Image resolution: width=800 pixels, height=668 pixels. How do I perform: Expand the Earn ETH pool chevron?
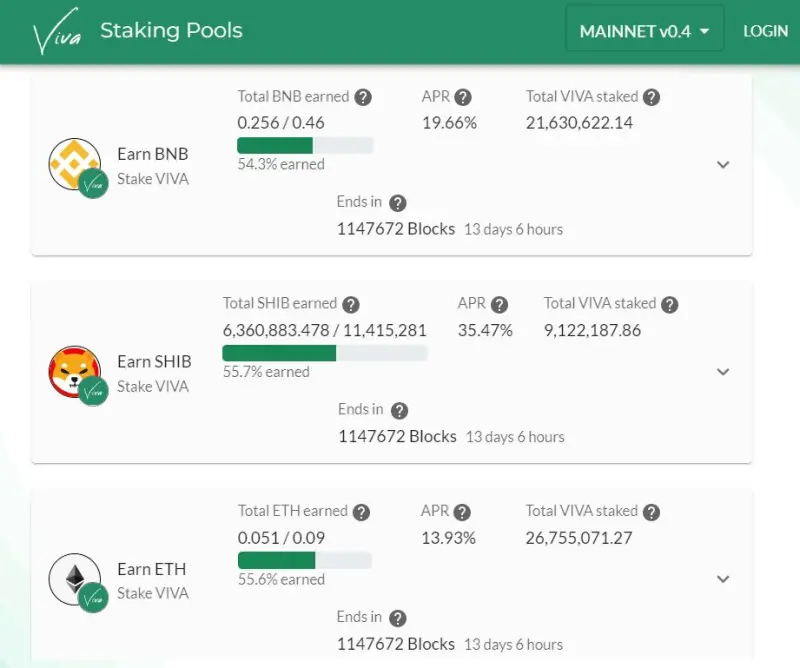(x=723, y=579)
